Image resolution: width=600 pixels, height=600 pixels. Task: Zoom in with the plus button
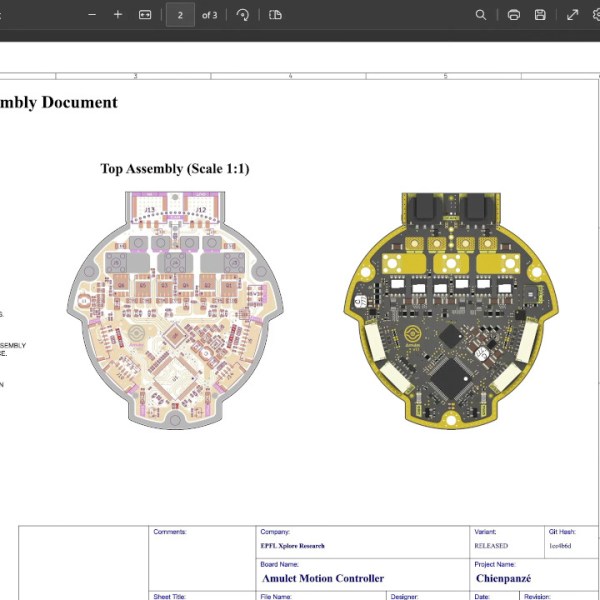pos(118,15)
